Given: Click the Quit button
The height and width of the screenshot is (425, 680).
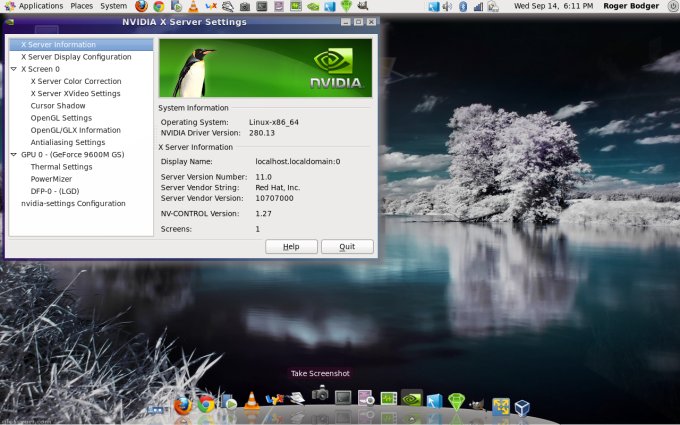Looking at the screenshot, I should click(x=347, y=246).
